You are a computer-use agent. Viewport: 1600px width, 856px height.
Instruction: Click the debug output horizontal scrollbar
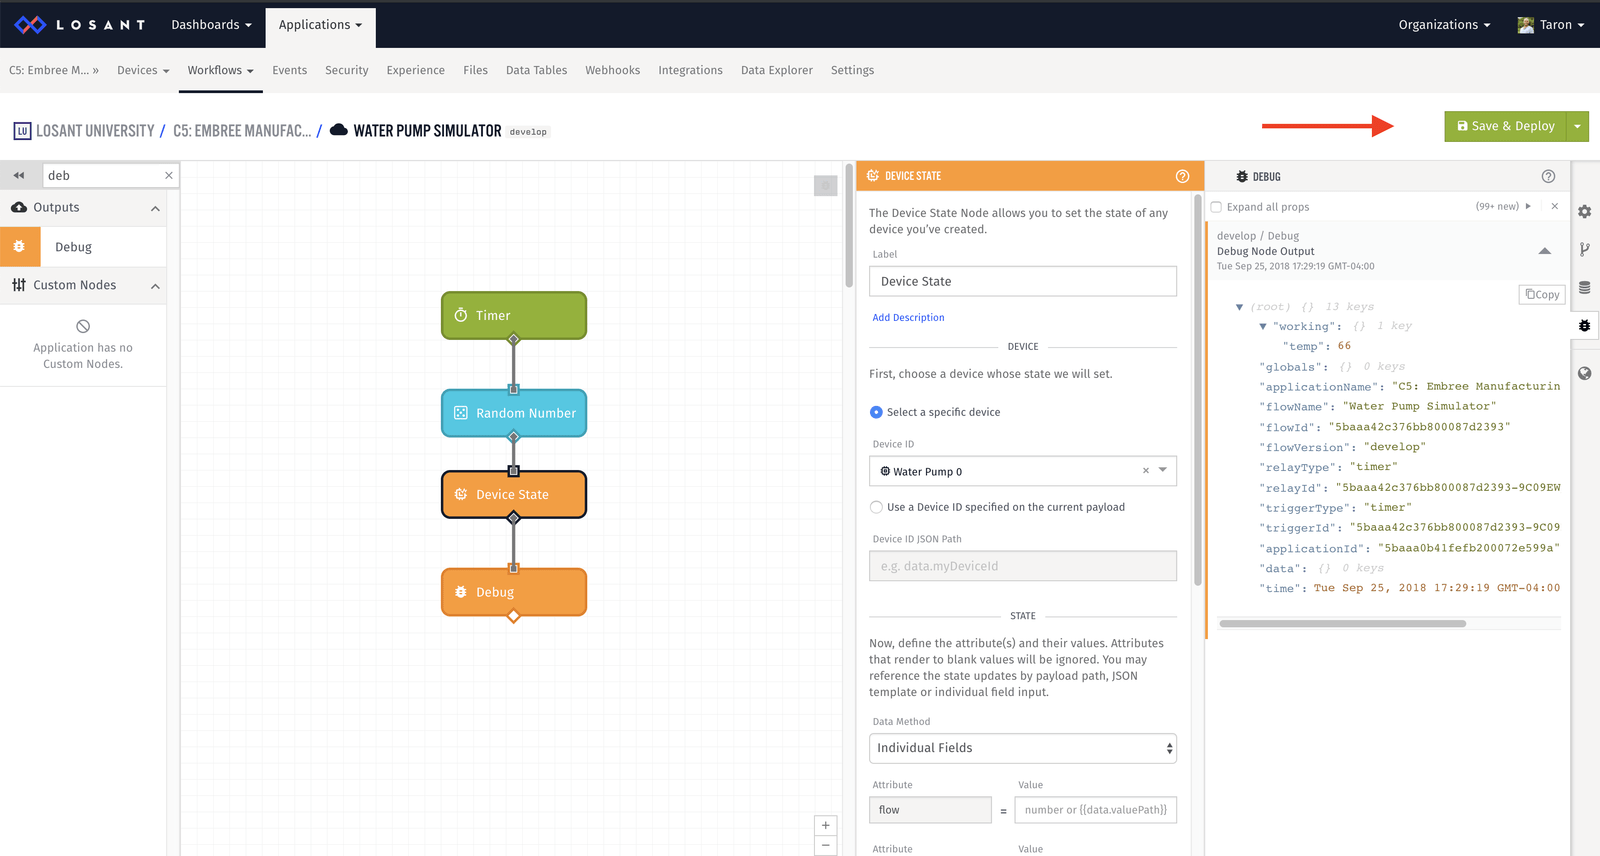click(1342, 624)
